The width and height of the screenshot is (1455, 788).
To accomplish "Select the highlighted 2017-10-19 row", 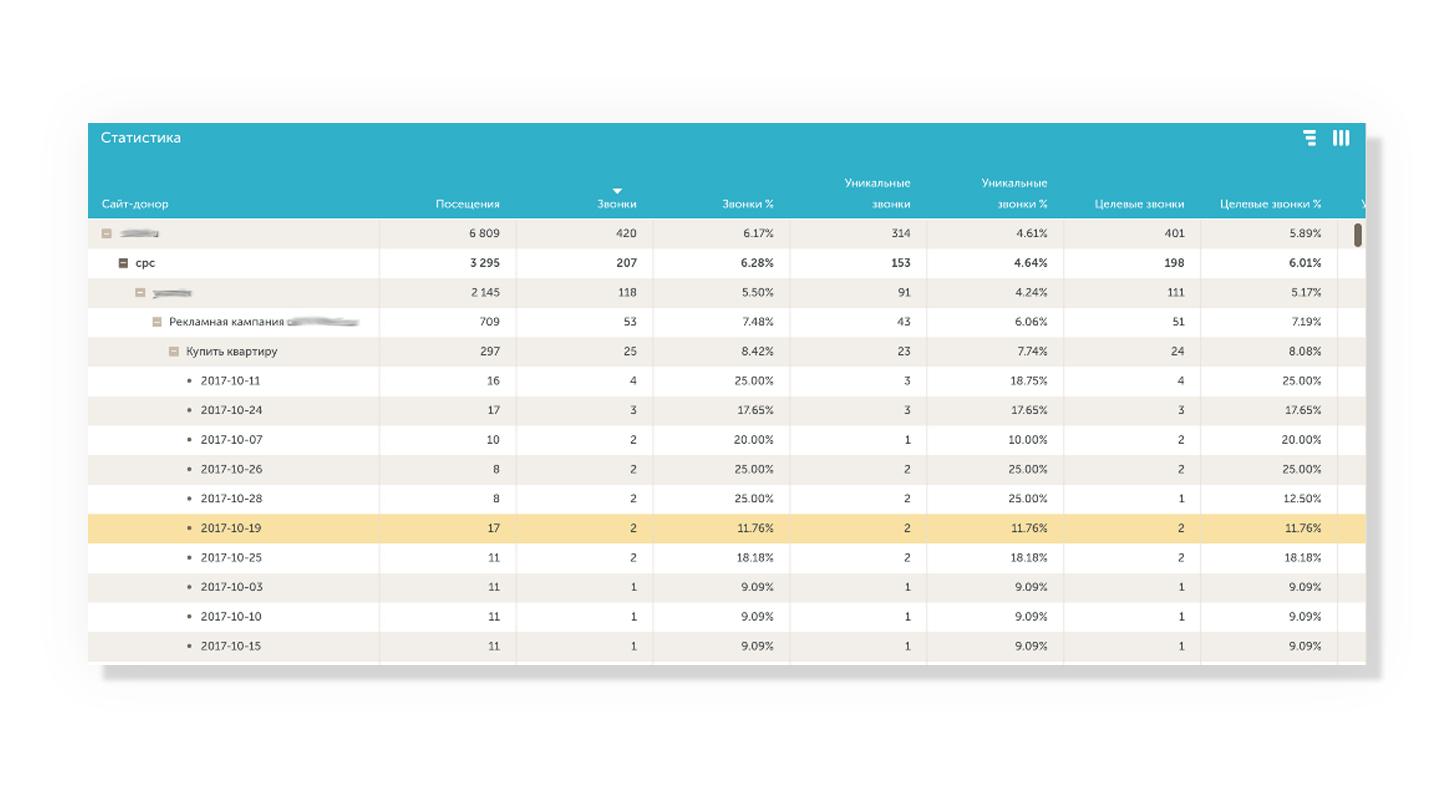I will pos(726,528).
